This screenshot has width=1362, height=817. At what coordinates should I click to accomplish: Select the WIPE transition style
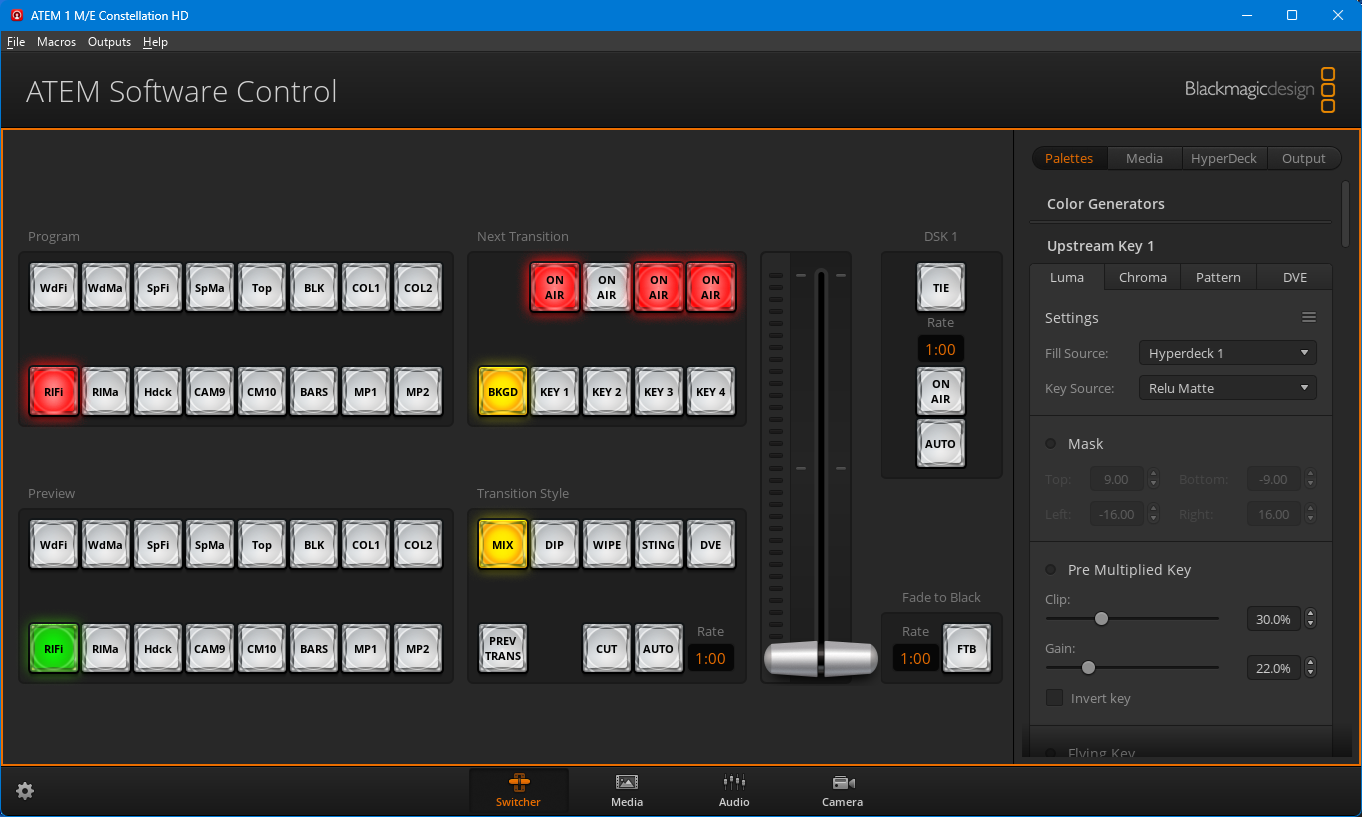607,545
